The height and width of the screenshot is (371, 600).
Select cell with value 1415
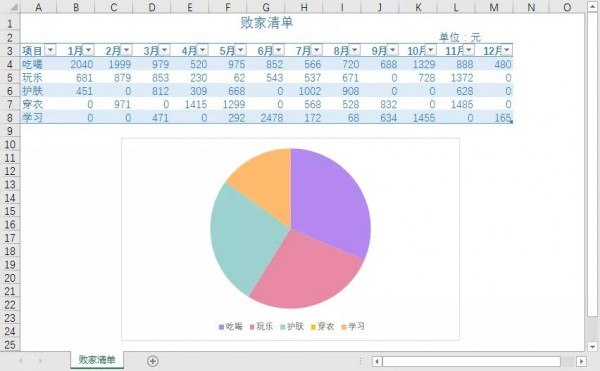(190, 104)
